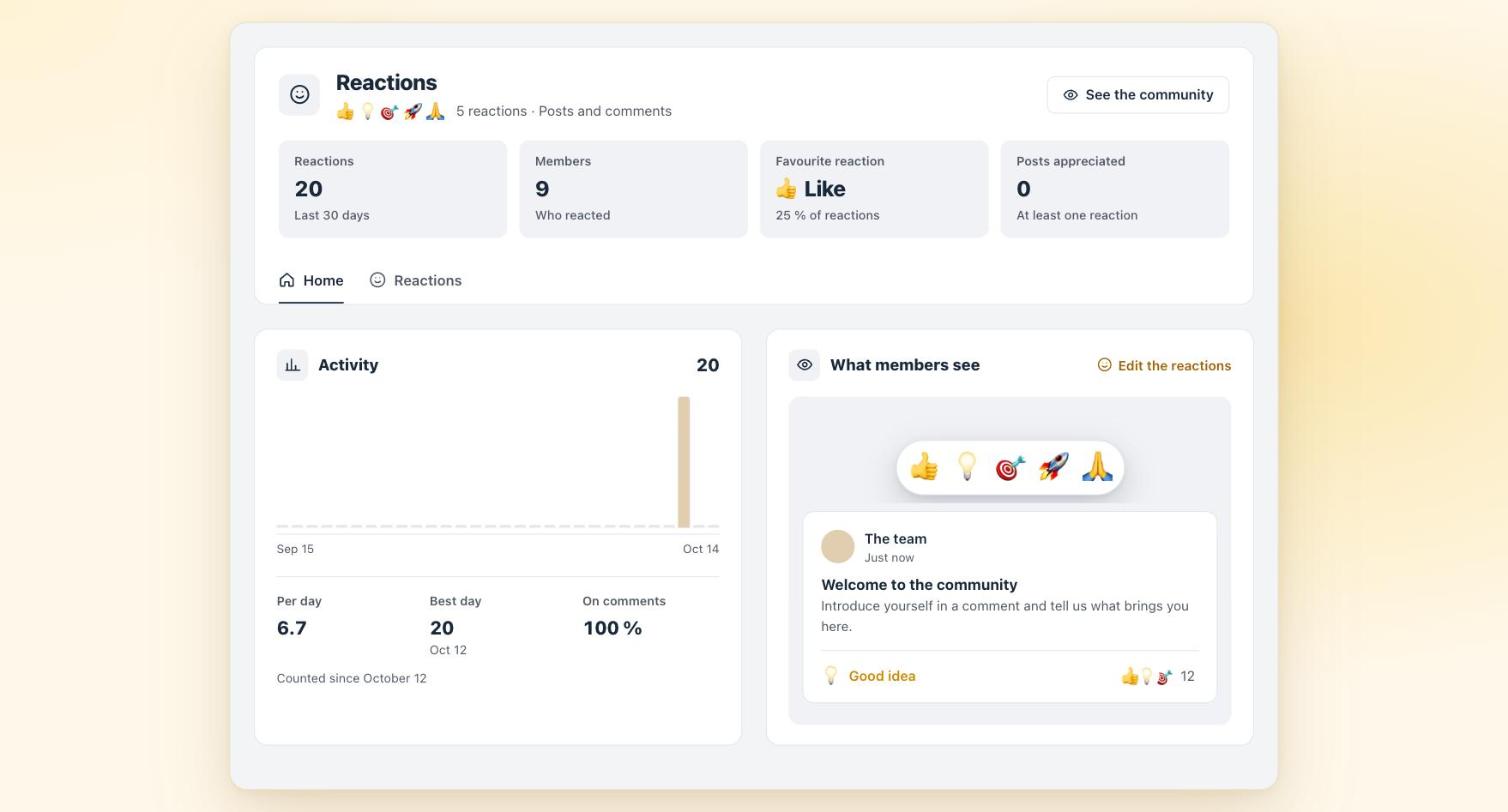Click the bar chart icon beside Activity
1508x812 pixels.
[x=292, y=365]
